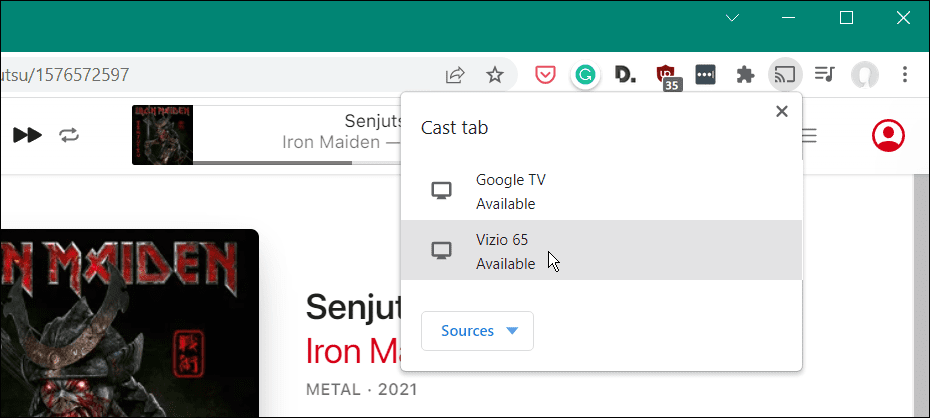The width and height of the screenshot is (930, 418).
Task: Skip to next track with fast-forward button
Action: click(x=27, y=135)
